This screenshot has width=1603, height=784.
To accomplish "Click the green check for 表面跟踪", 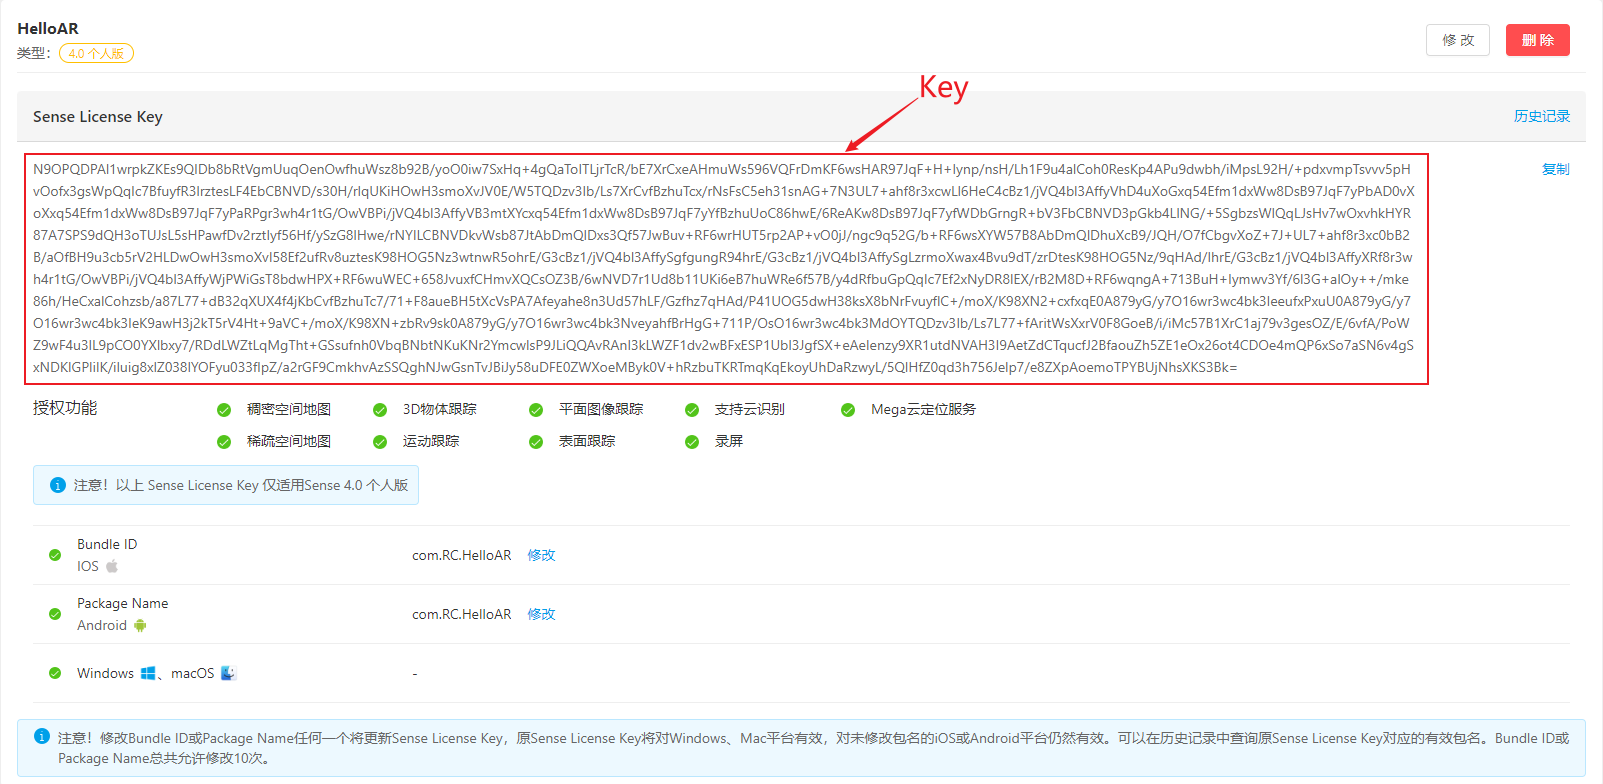I will pyautogui.click(x=536, y=442).
